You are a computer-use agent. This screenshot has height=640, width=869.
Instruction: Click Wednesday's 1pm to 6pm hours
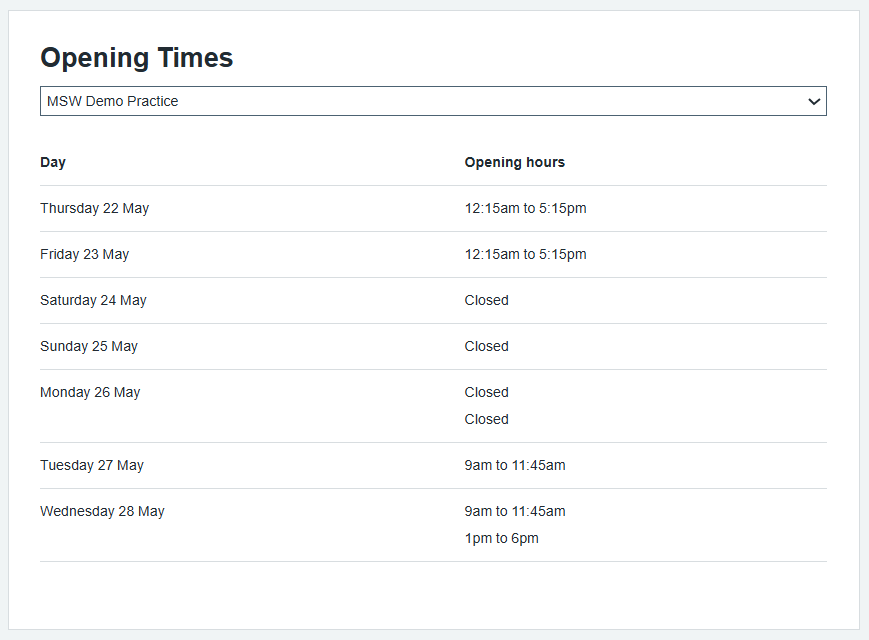[x=501, y=538]
